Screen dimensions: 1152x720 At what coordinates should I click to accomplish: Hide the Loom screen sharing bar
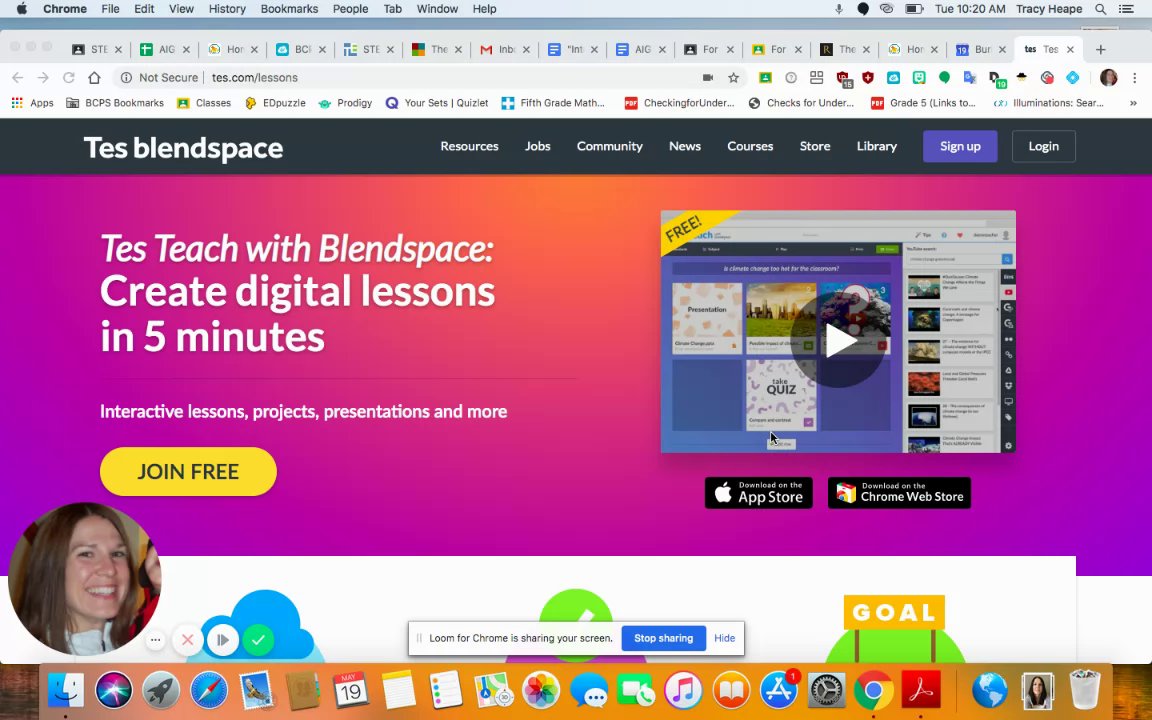(724, 638)
